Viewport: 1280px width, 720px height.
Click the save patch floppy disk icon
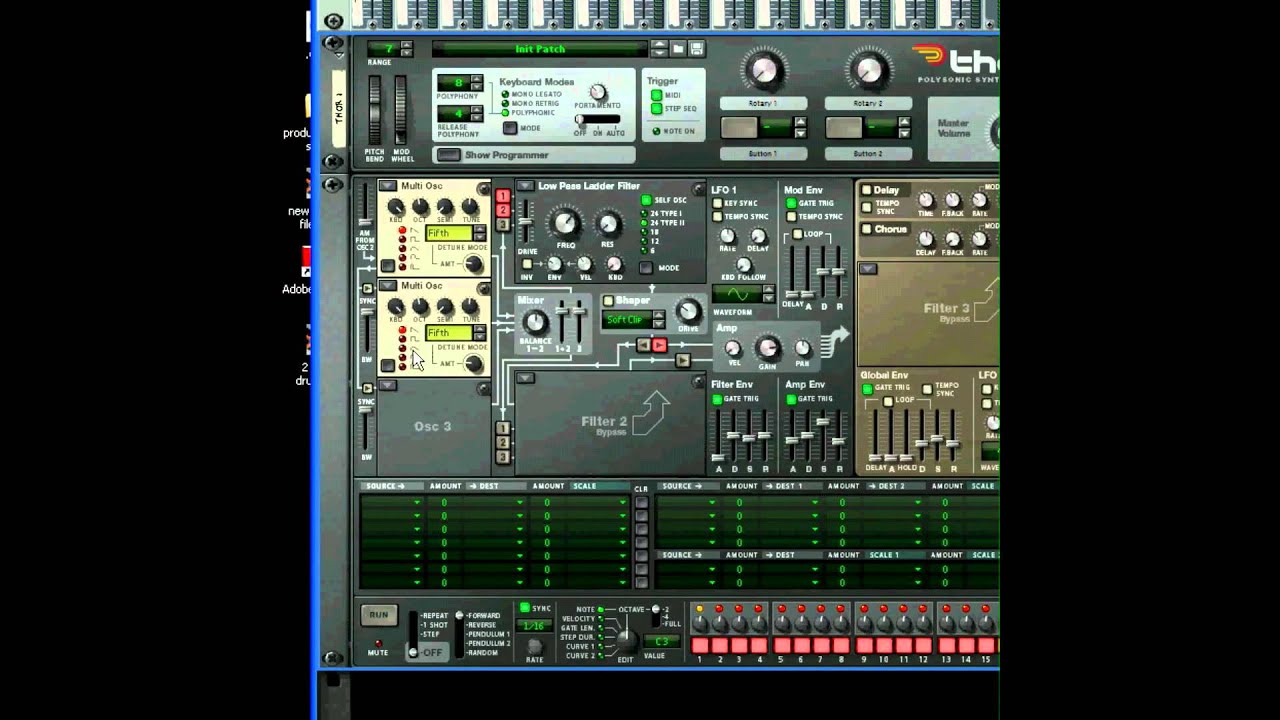(x=696, y=48)
